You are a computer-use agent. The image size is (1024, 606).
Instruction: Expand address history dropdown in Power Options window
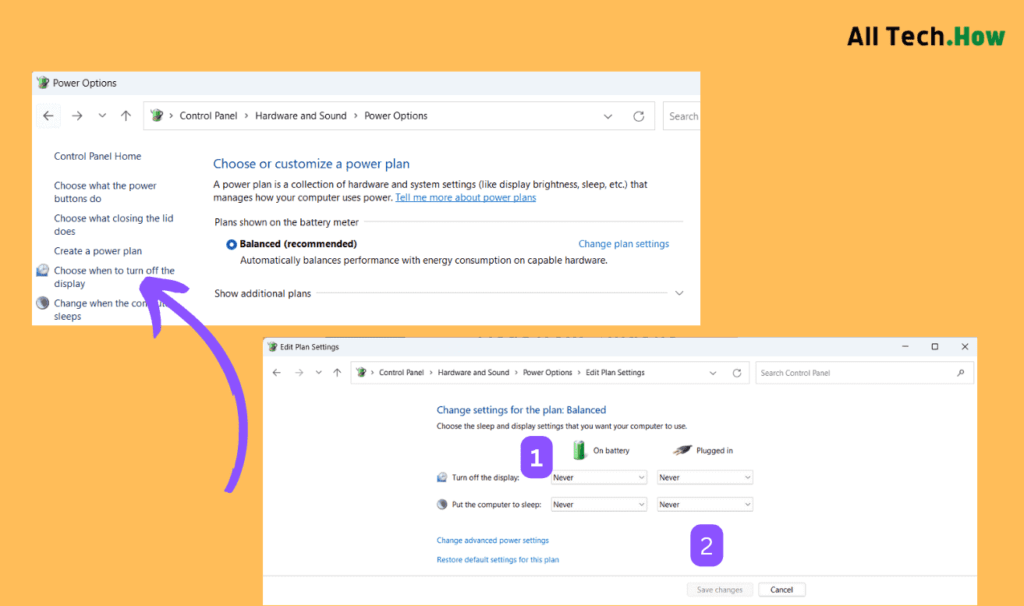click(608, 116)
